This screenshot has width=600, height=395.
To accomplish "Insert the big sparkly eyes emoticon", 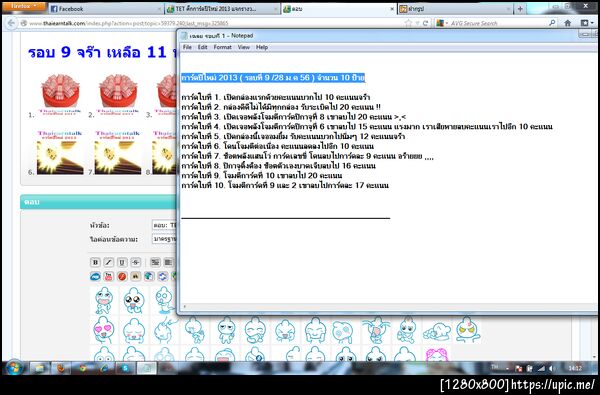I will [x=134, y=300].
